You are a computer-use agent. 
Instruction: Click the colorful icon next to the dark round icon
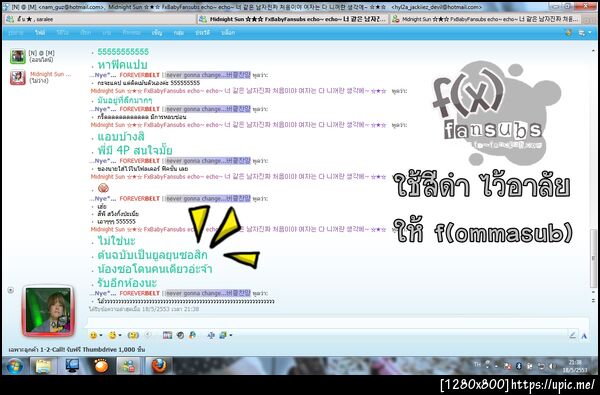[x=192, y=335]
